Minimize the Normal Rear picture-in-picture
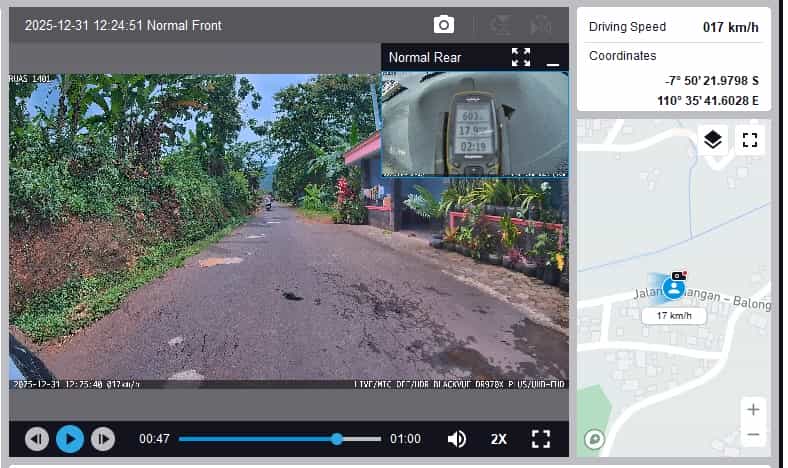 553,60
